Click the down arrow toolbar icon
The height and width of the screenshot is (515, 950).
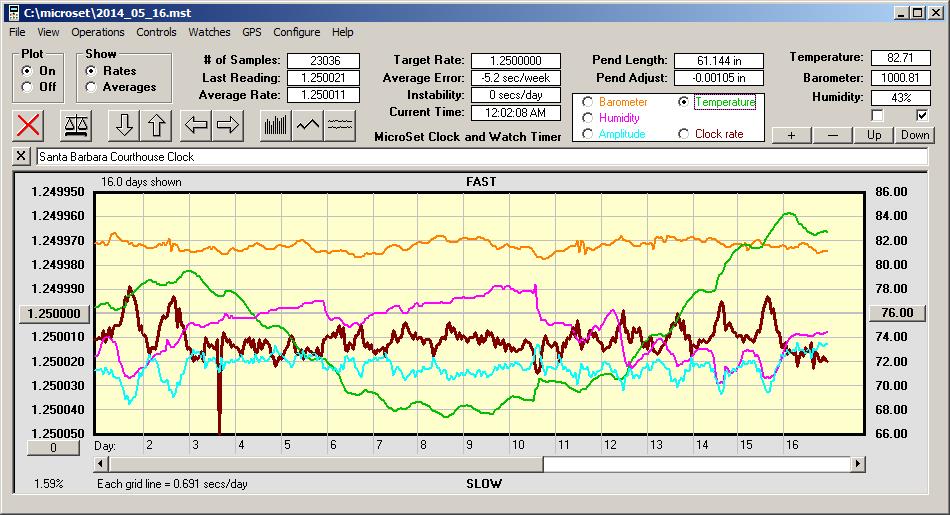[x=124, y=125]
